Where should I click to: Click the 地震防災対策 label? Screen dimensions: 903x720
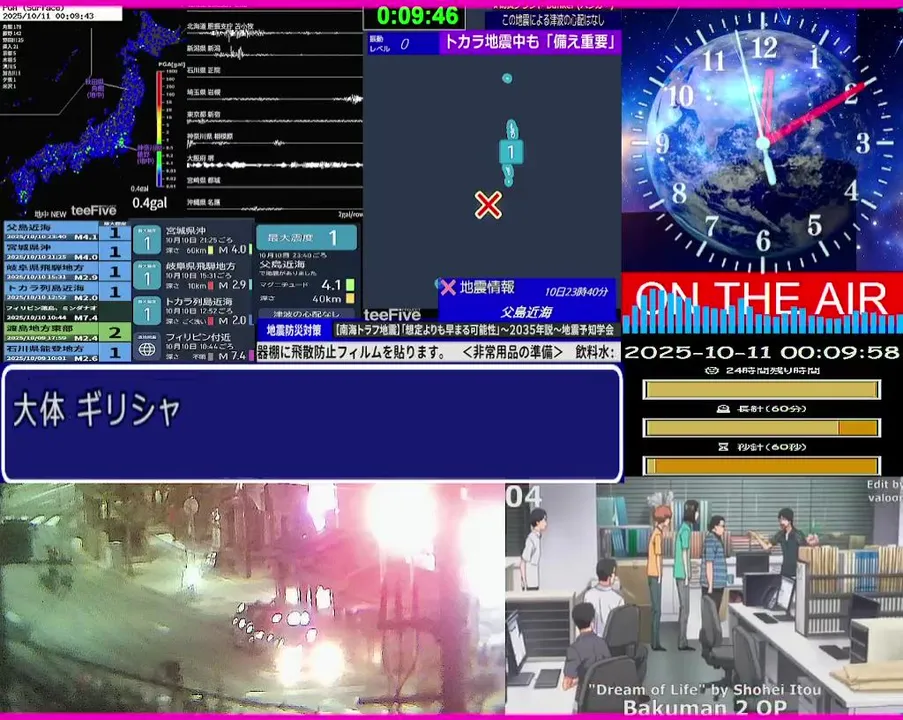tap(294, 330)
